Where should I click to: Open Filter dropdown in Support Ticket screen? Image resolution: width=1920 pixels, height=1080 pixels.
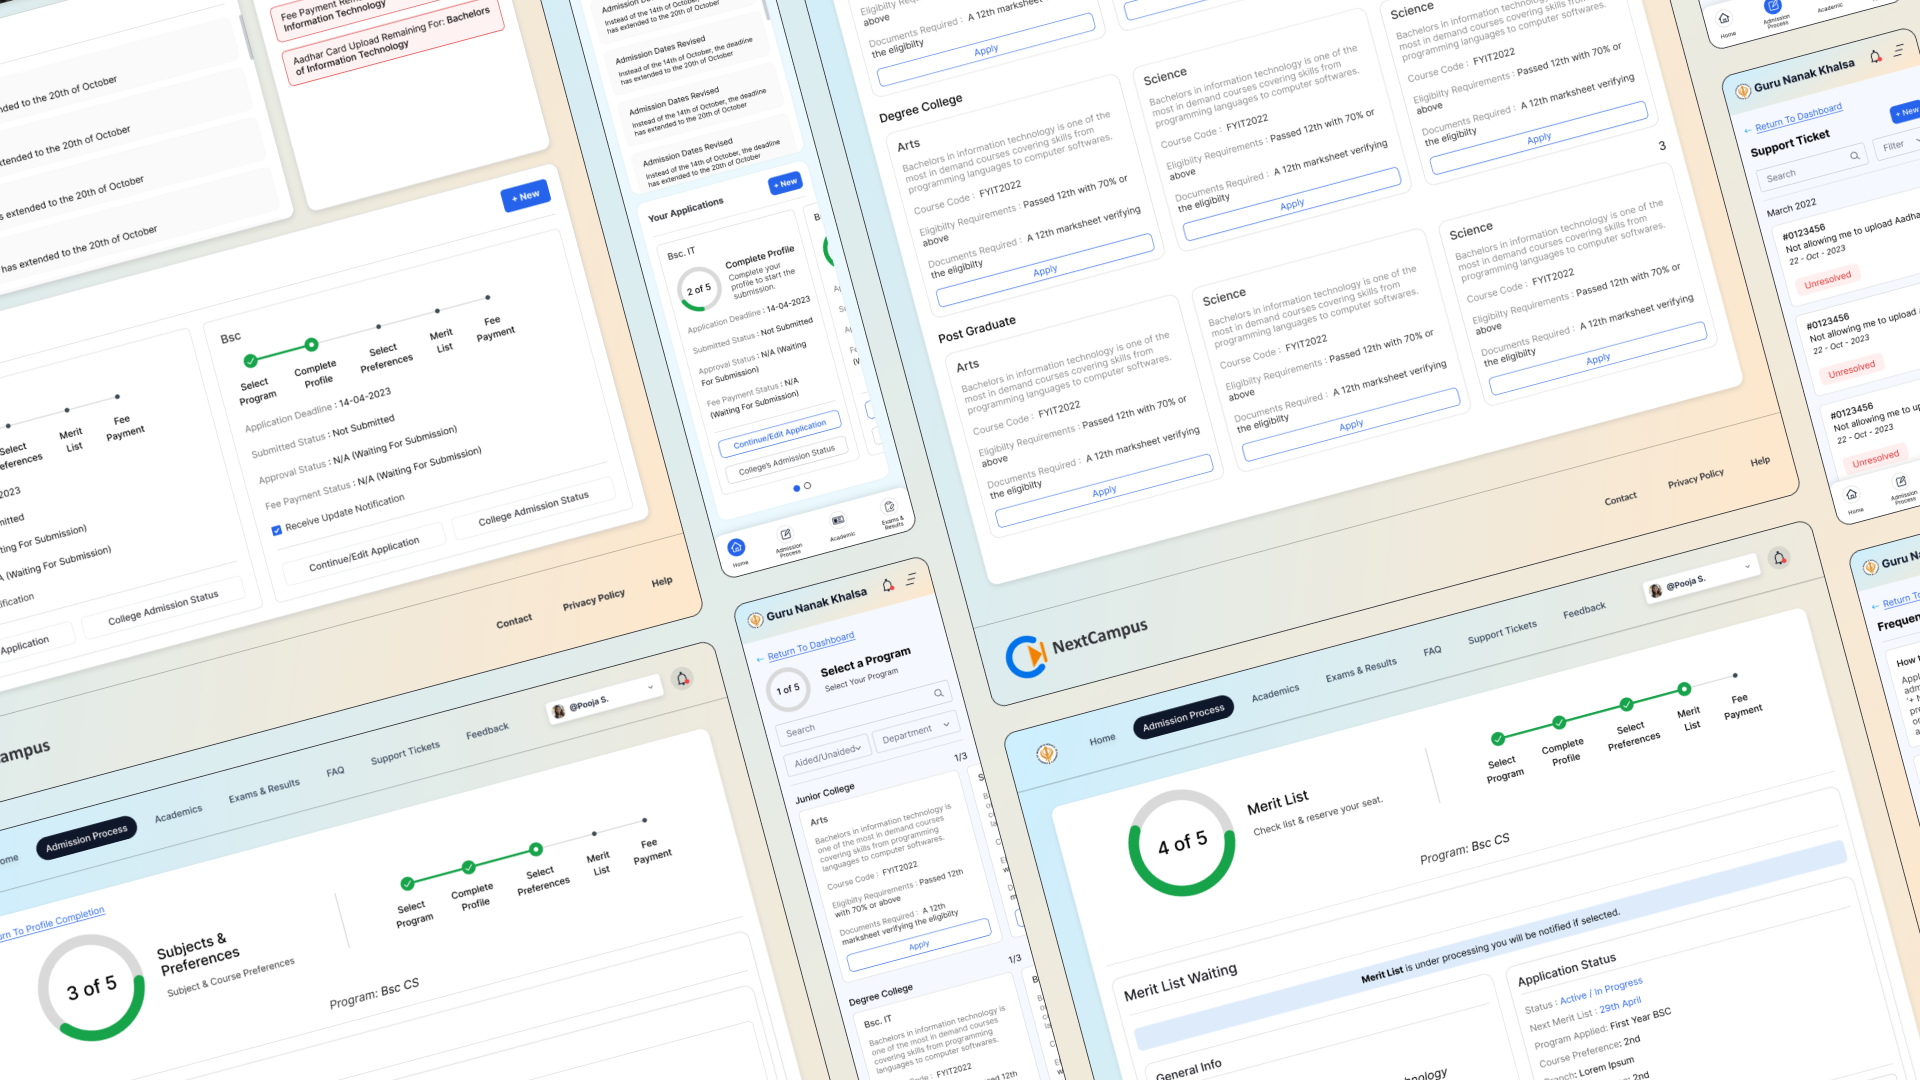(1897, 145)
